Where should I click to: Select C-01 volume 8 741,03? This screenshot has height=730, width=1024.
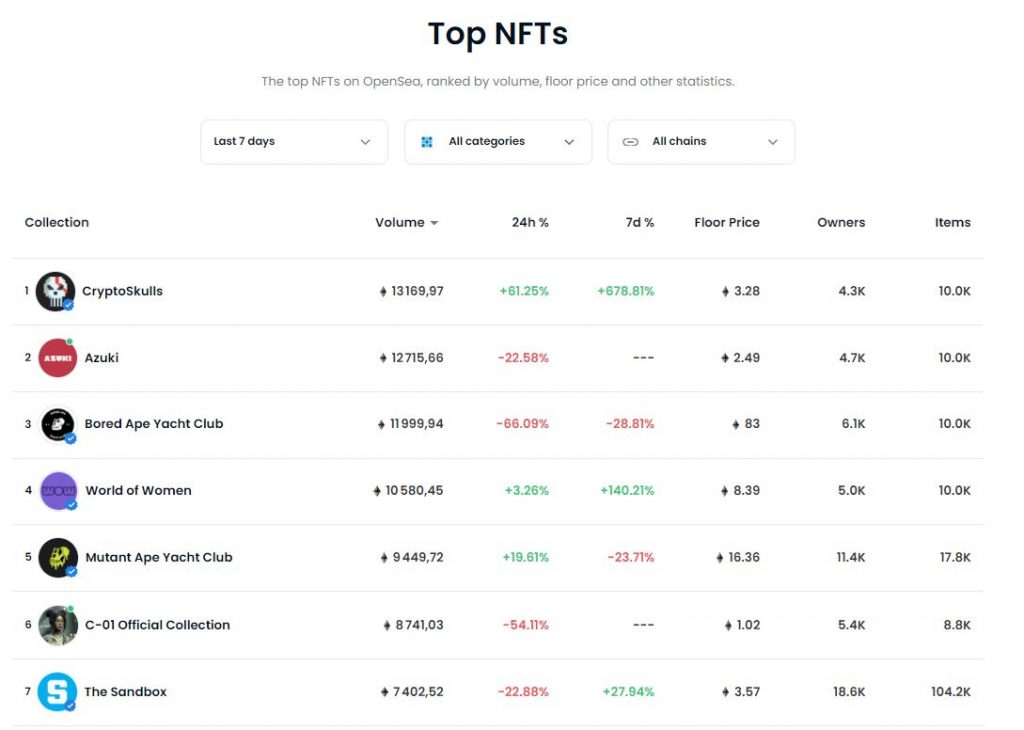click(419, 626)
